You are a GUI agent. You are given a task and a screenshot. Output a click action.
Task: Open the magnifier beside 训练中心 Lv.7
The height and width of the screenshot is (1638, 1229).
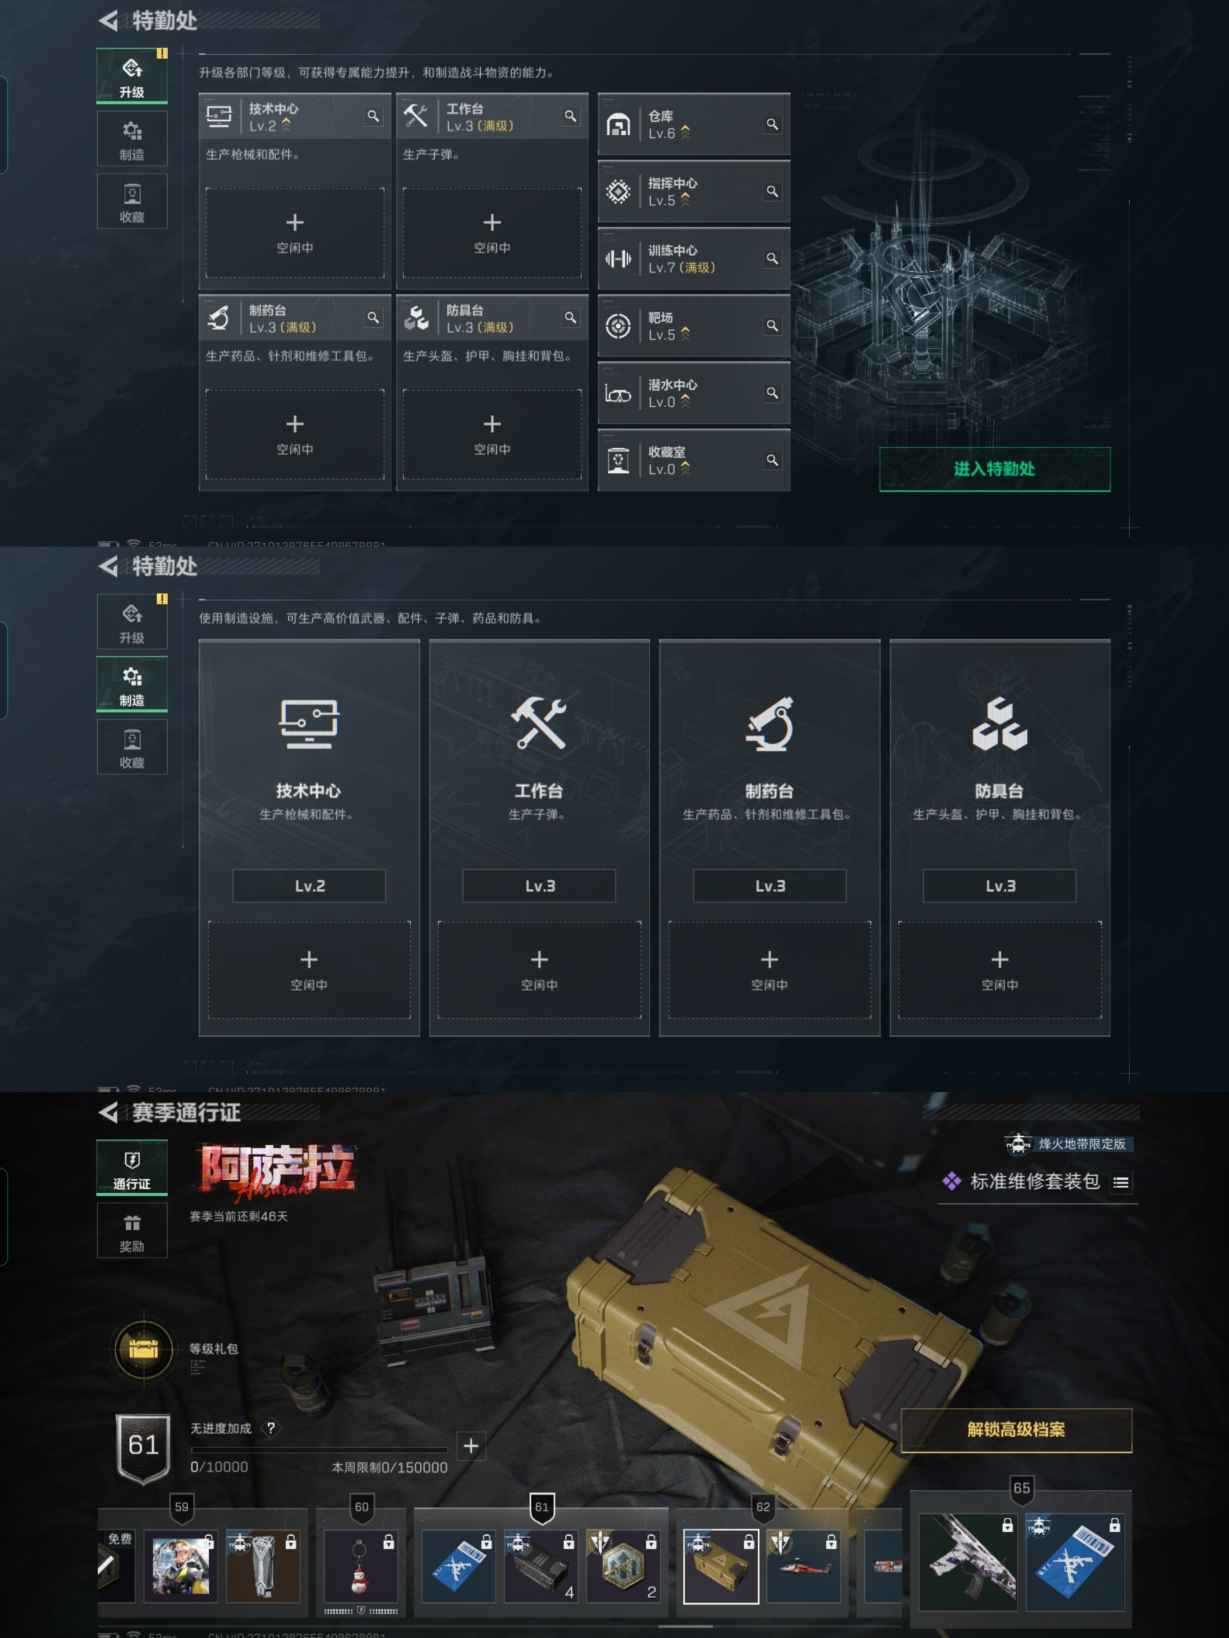click(x=772, y=258)
